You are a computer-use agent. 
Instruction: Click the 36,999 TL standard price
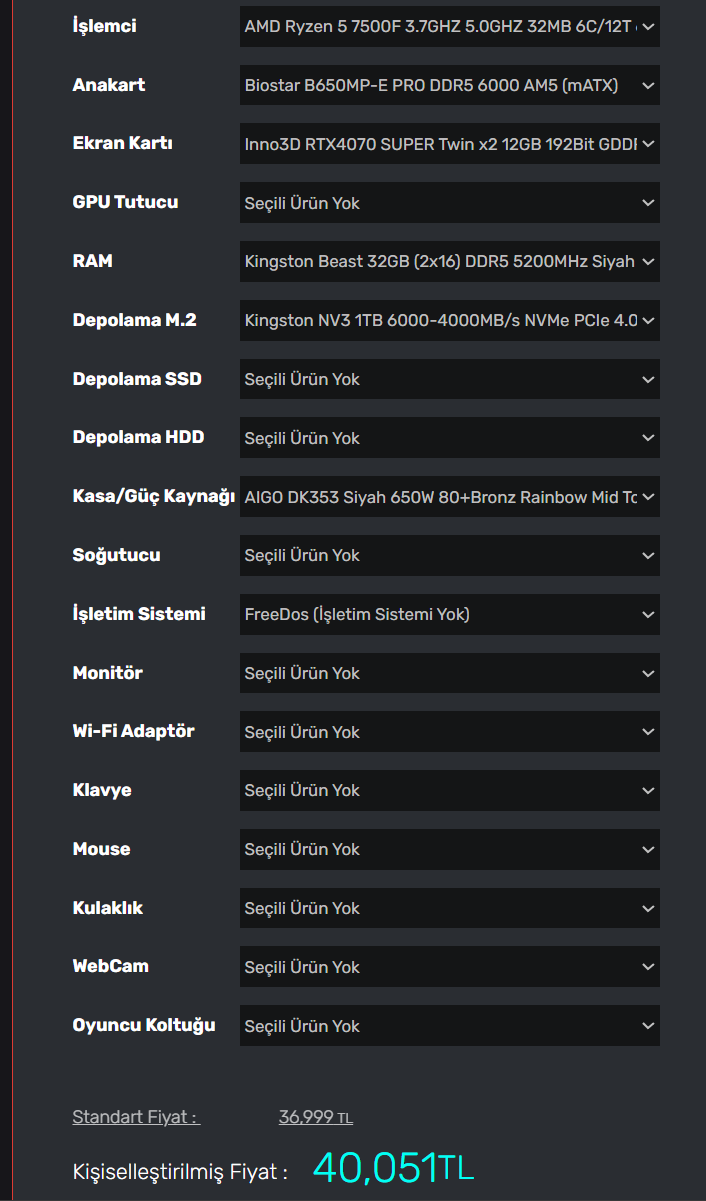click(315, 1117)
